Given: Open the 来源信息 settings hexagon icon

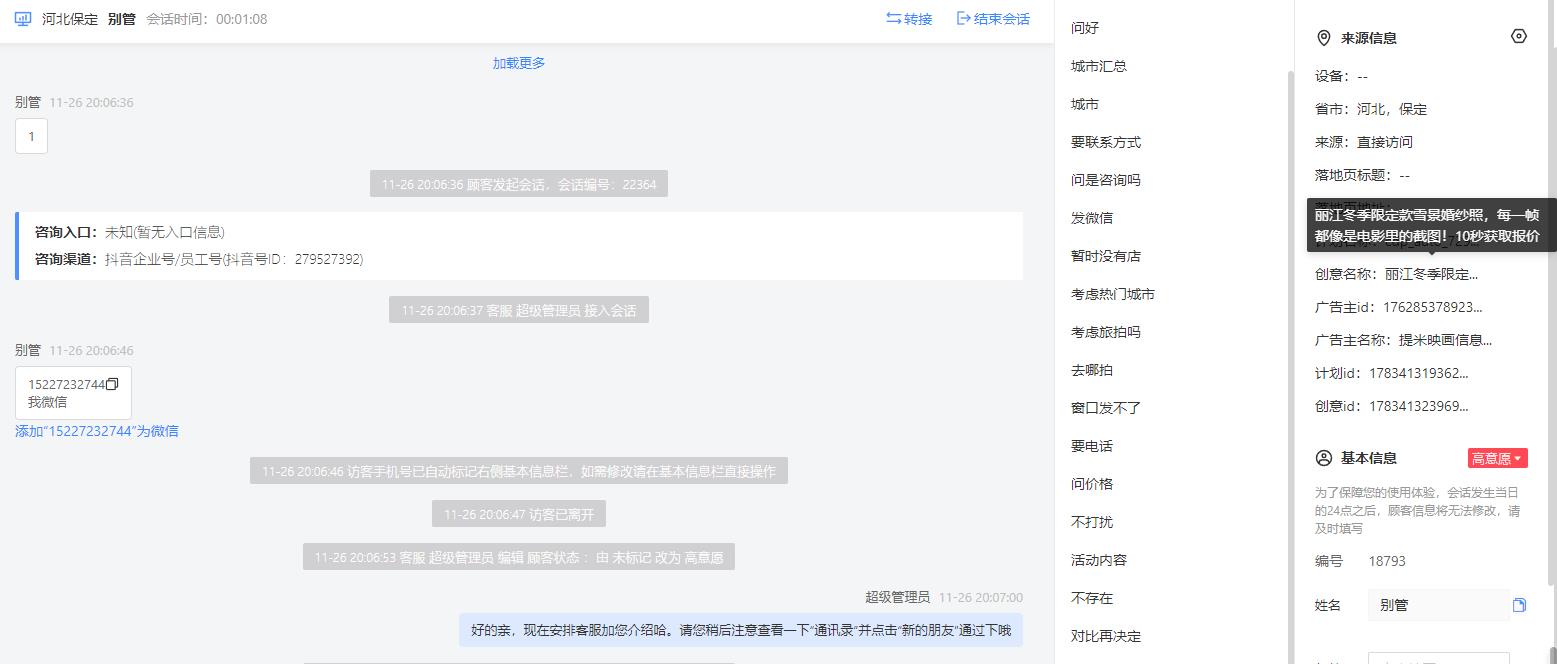Looking at the screenshot, I should (1519, 36).
